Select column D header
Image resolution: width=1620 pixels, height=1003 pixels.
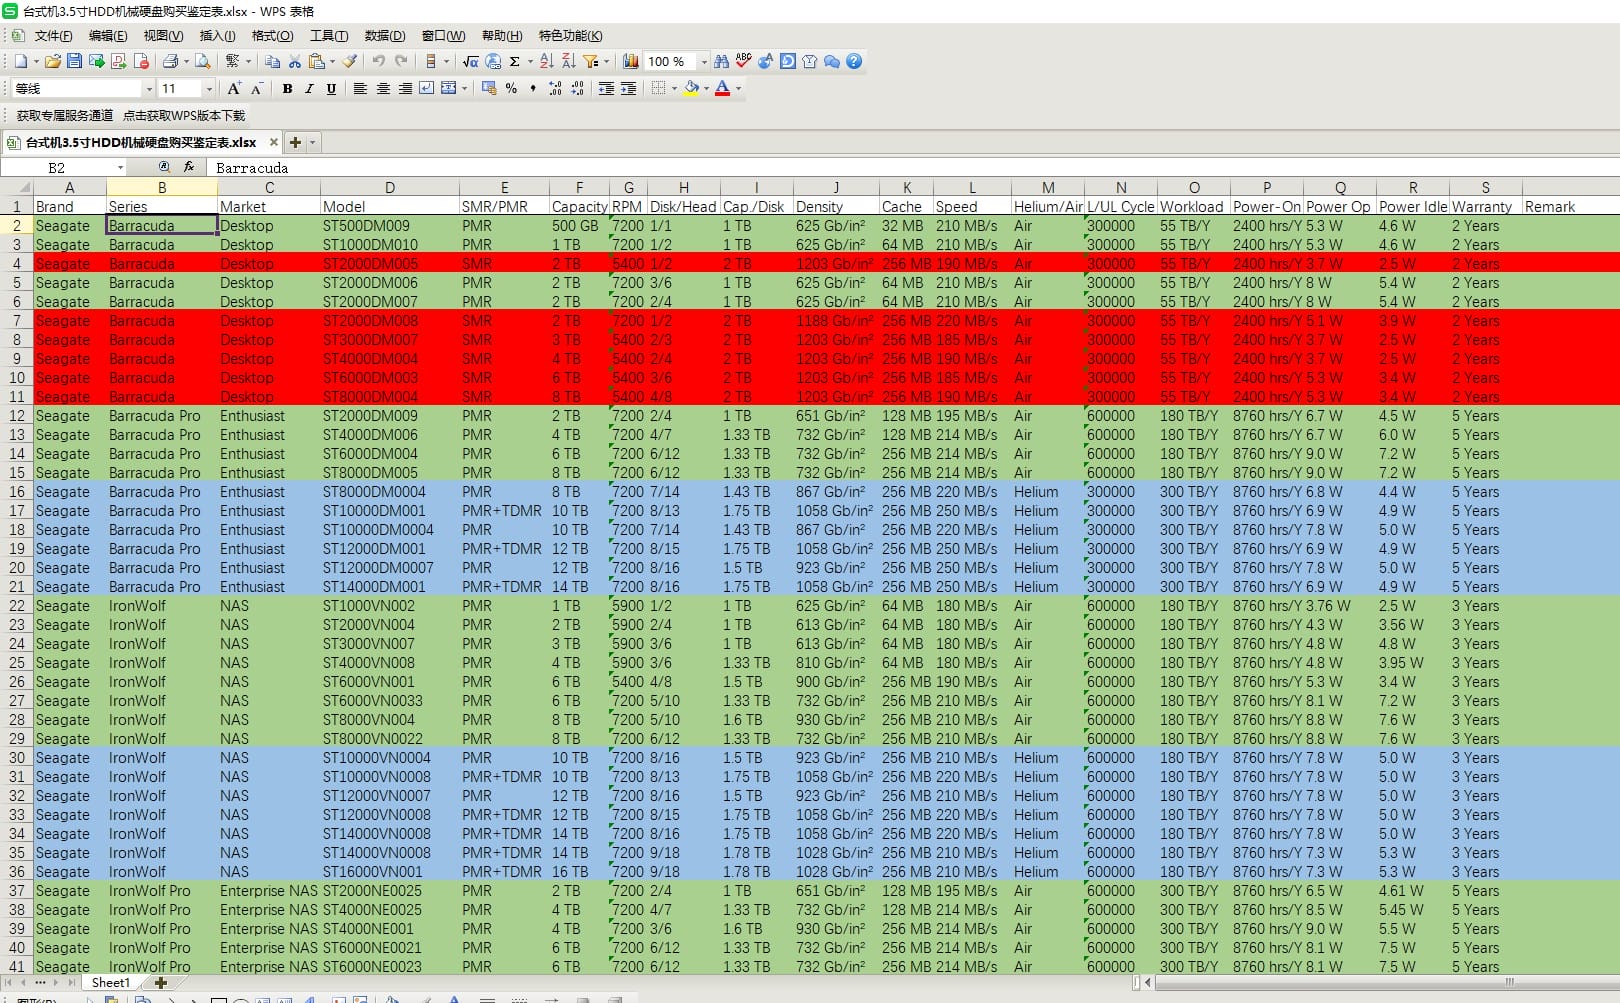point(389,187)
